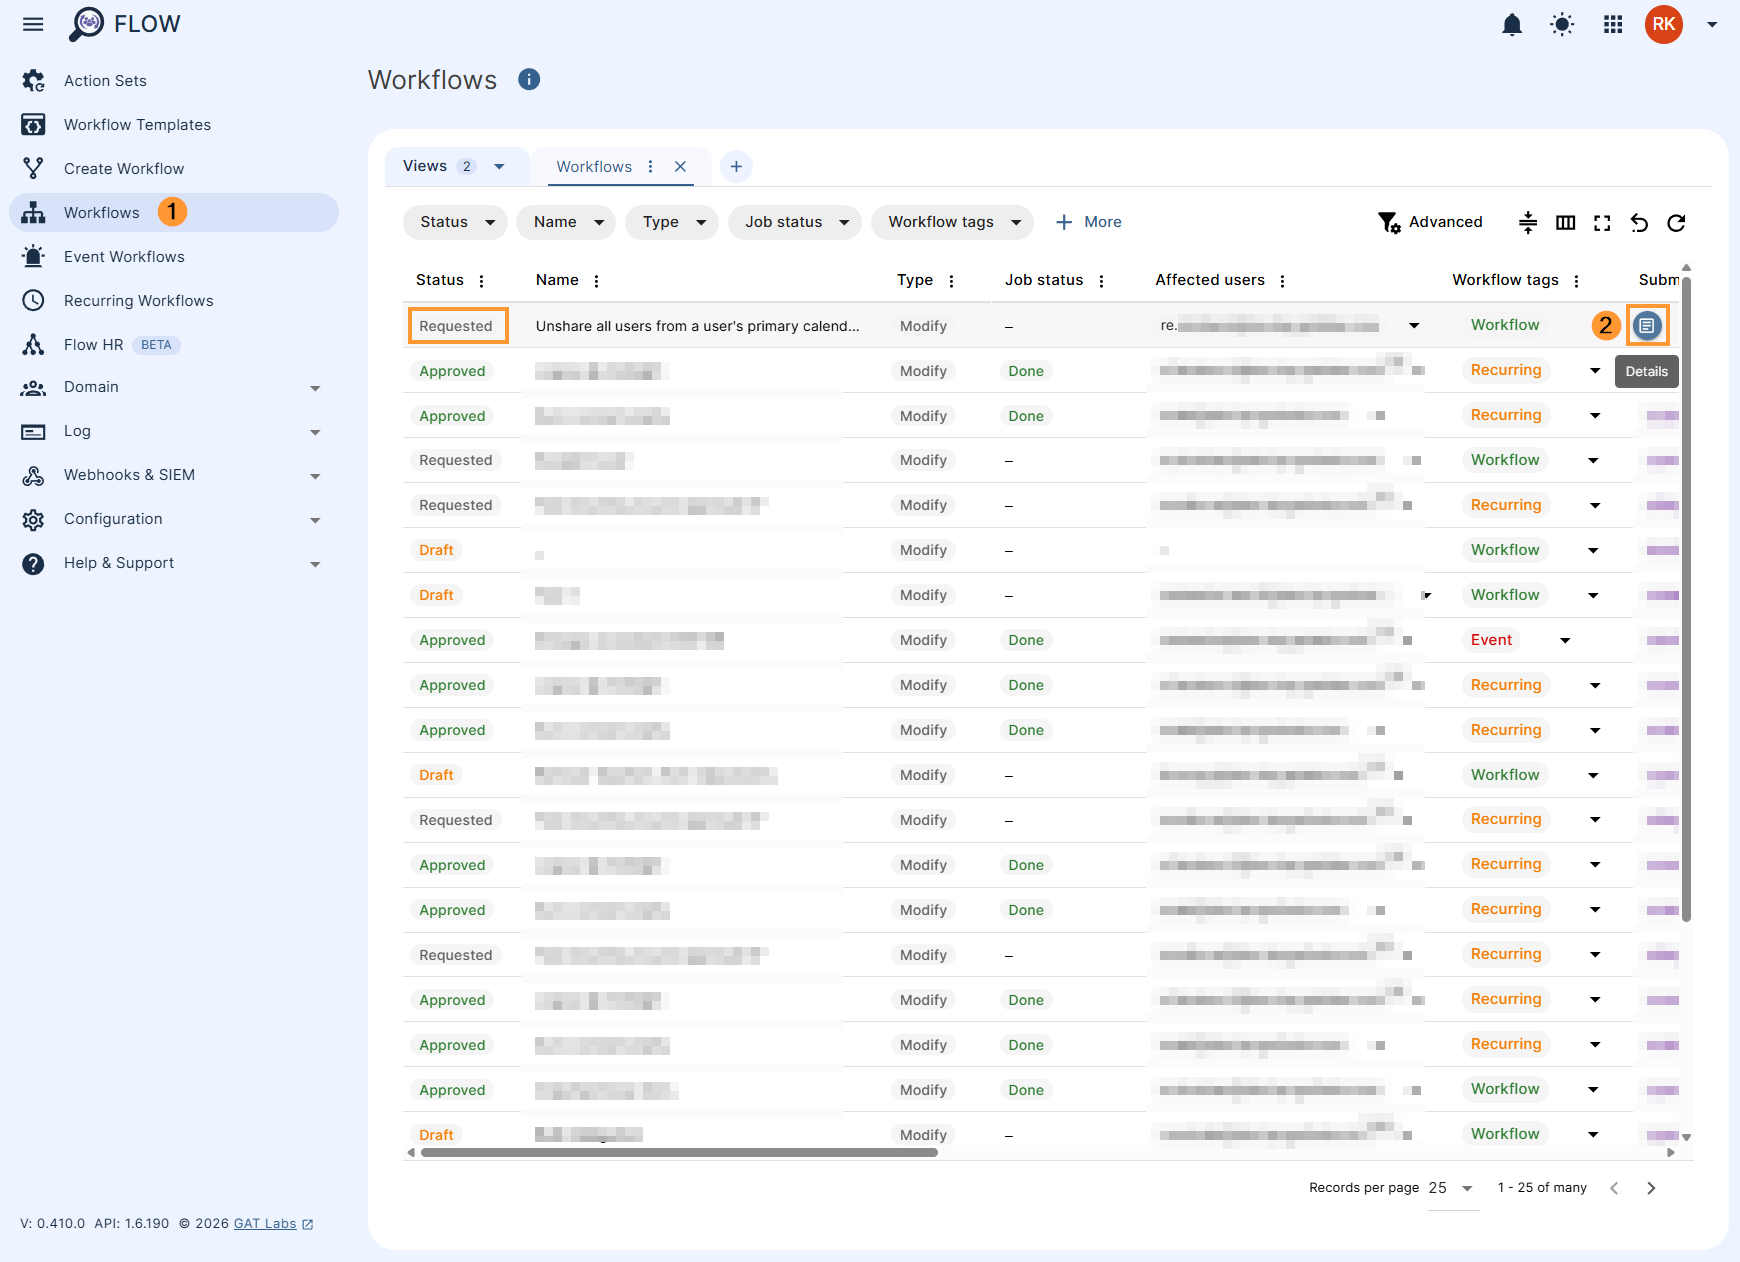
Task: Refresh the workflows table
Action: (1676, 222)
